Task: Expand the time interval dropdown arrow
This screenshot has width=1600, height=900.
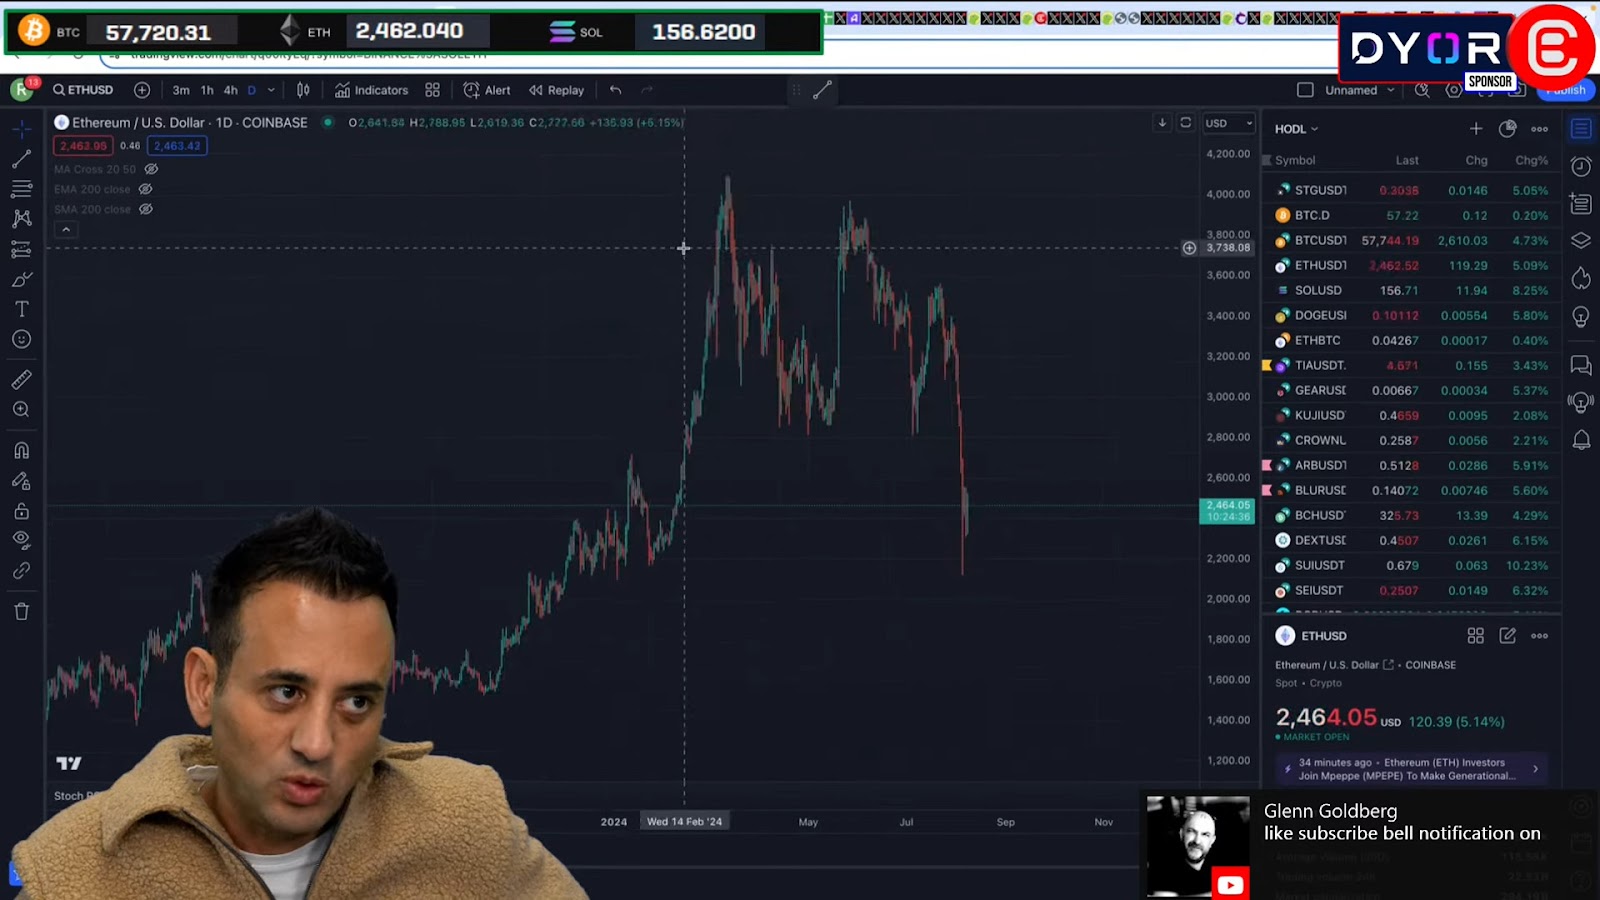Action: [271, 90]
